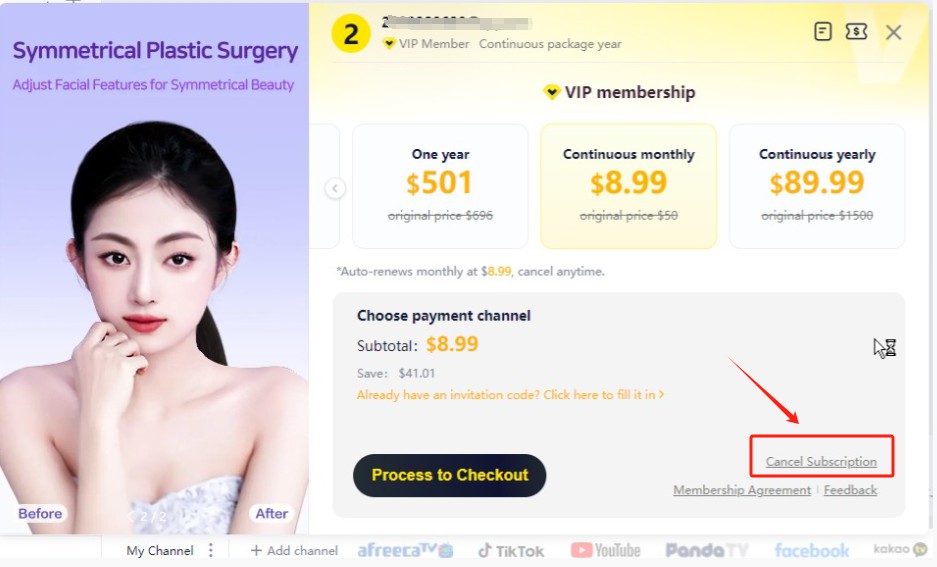Select the One year plan card
This screenshot has width=937, height=567.
[440, 186]
